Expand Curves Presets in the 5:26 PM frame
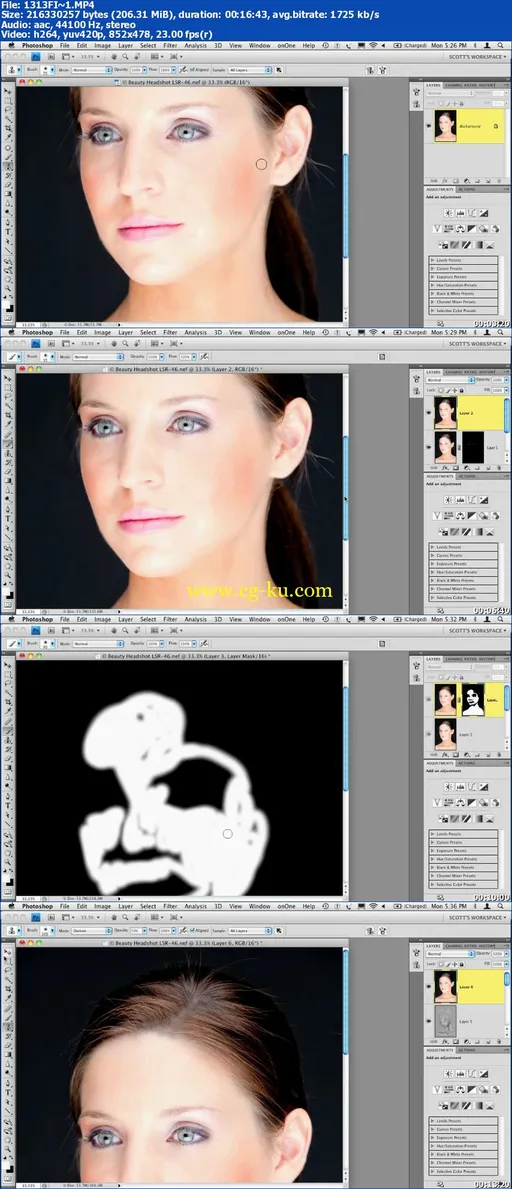512x1189 pixels. 432,268
